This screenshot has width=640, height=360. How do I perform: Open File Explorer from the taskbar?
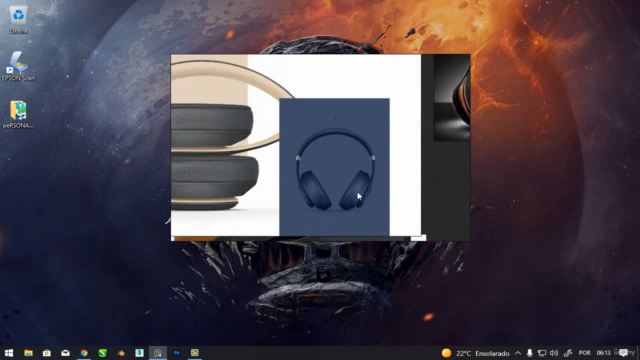(x=28, y=353)
